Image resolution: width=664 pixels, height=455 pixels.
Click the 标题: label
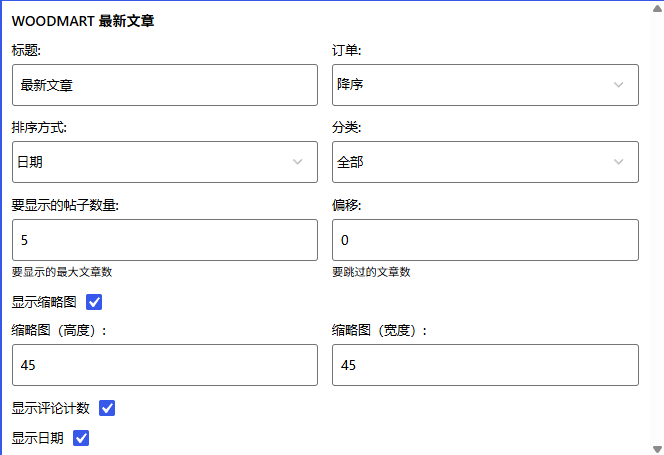click(x=26, y=50)
